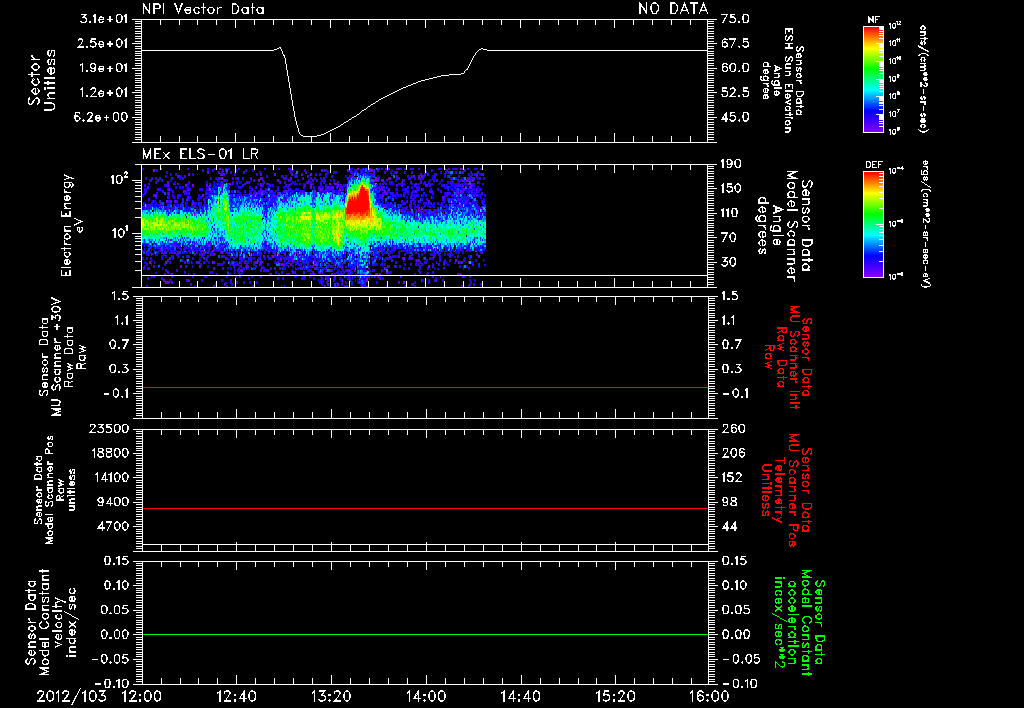1024x708 pixels.
Task: Click the green model constant velocity line
Action: point(424,634)
